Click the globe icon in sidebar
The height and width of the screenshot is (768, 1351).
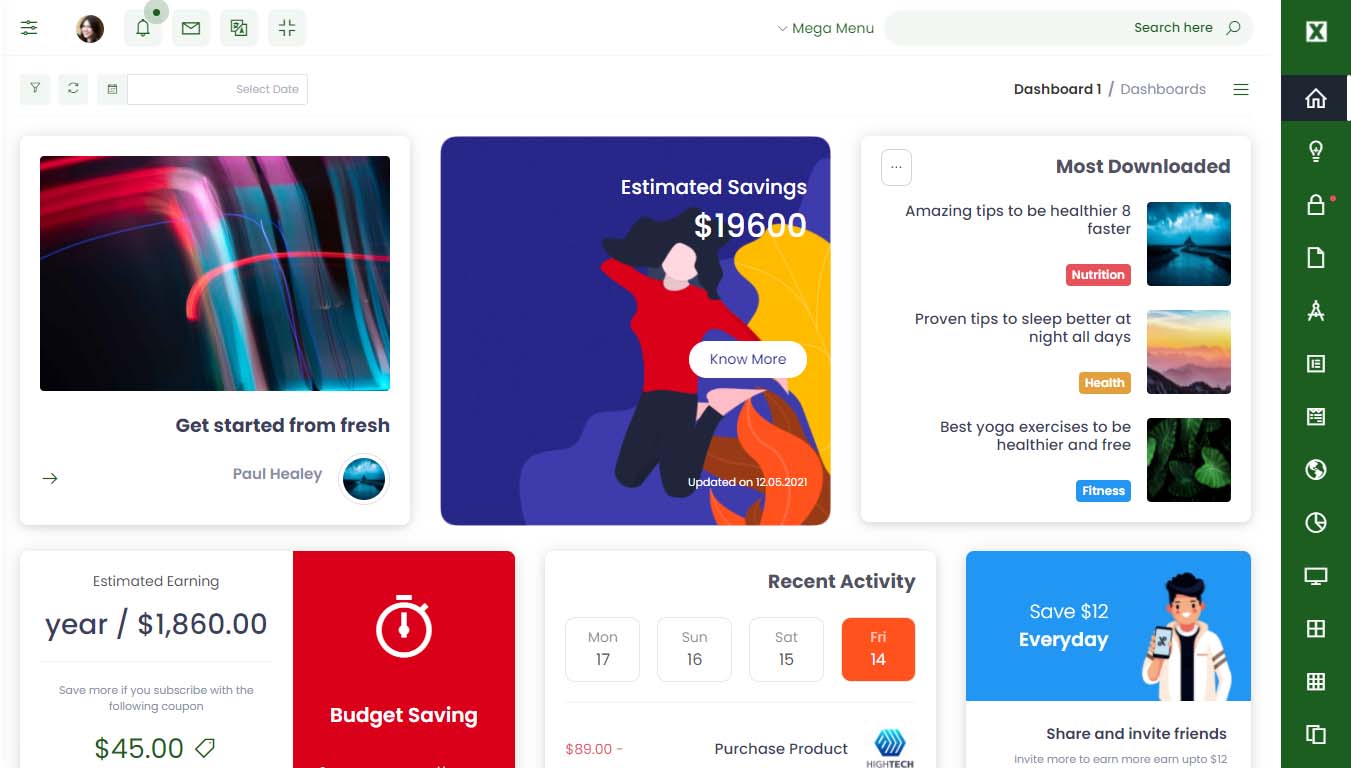click(1316, 469)
